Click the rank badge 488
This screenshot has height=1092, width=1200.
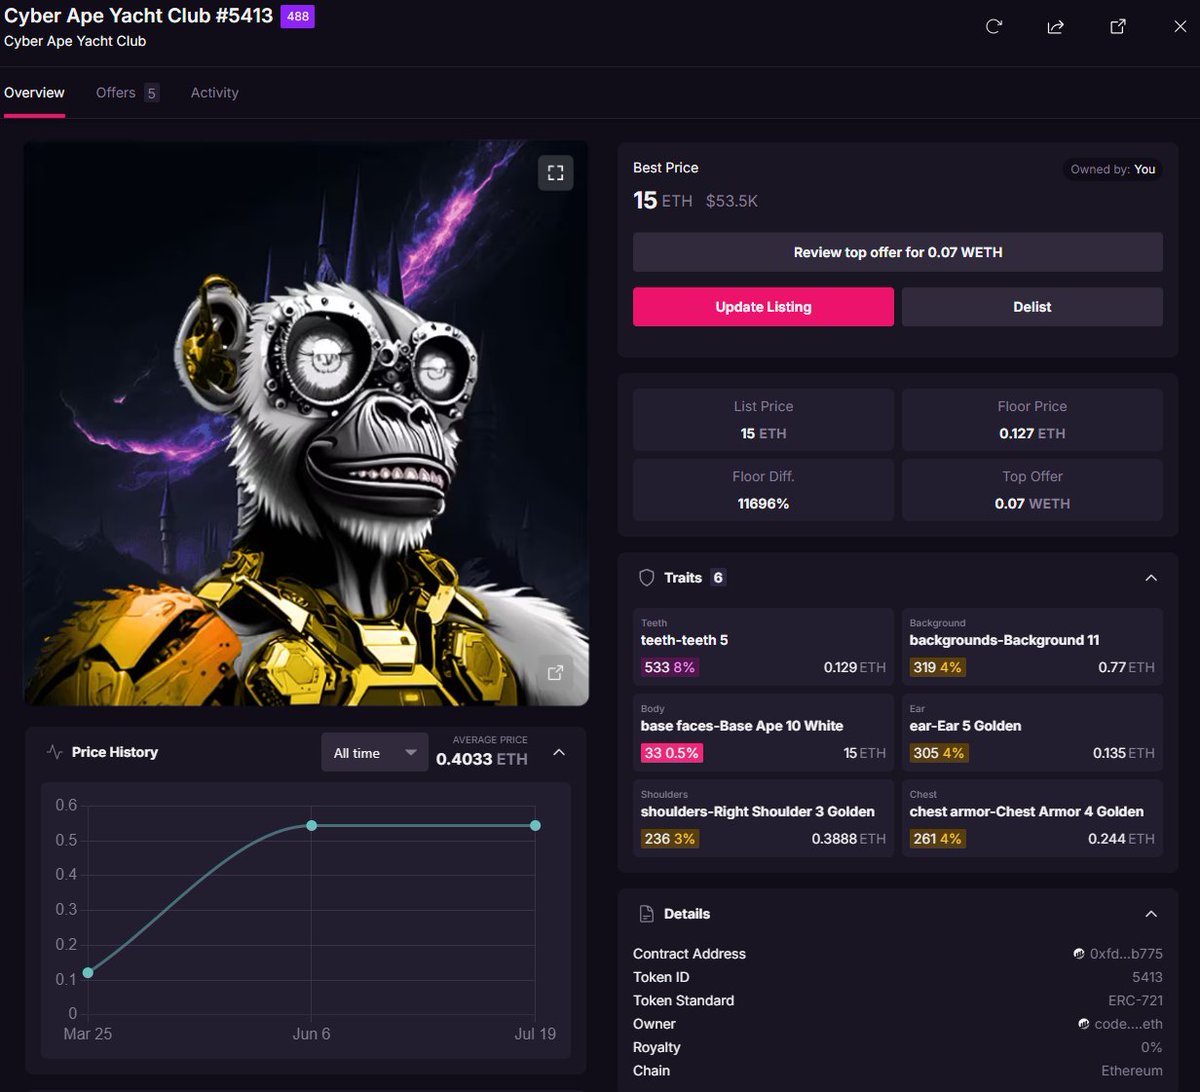coord(298,16)
